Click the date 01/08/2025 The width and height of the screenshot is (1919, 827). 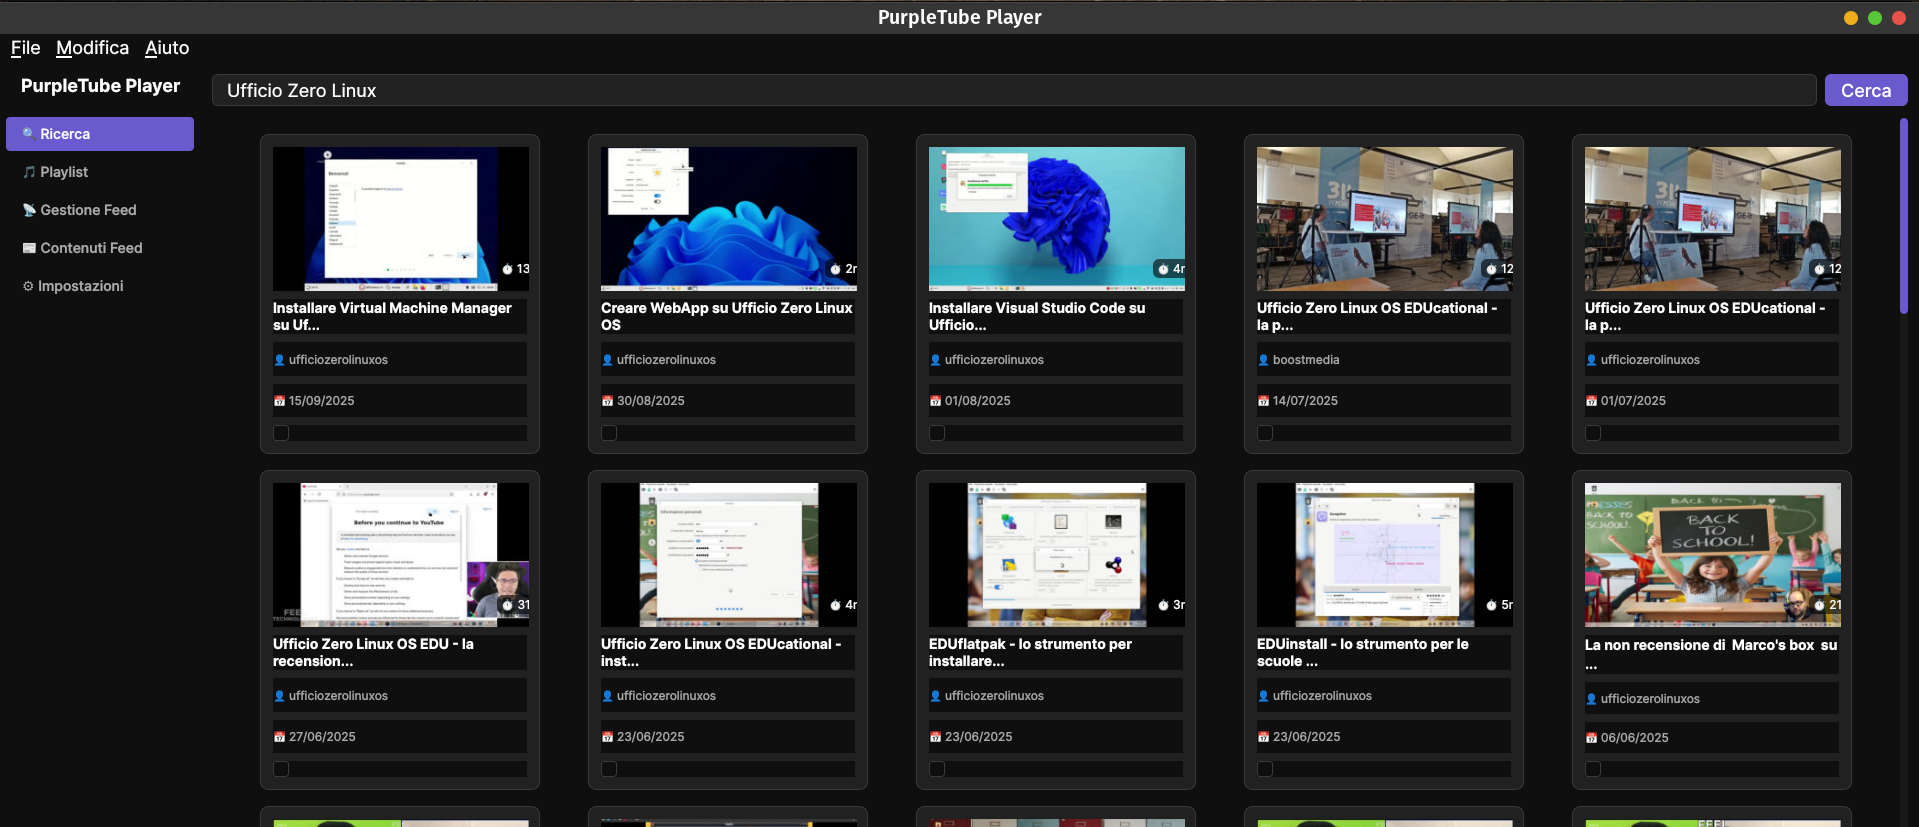point(978,401)
